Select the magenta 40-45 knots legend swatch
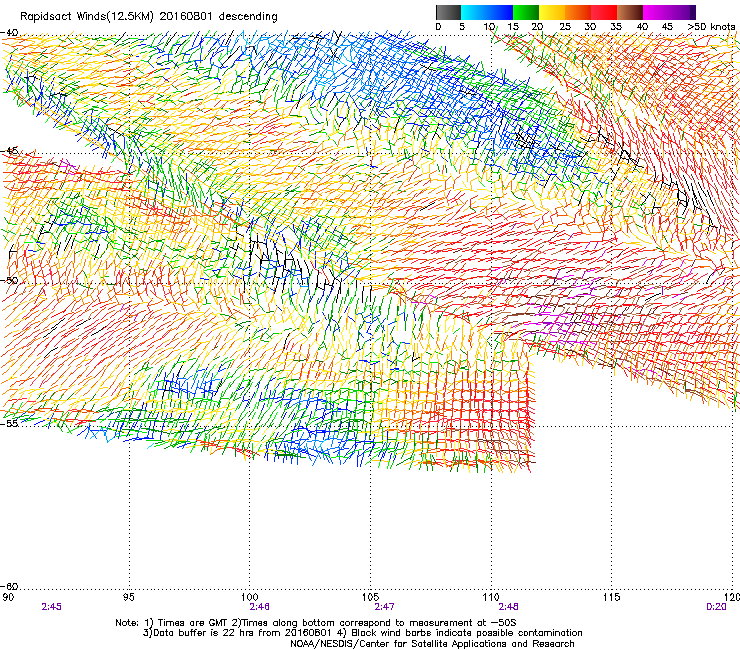Viewport: 740px width, 650px height. (656, 12)
